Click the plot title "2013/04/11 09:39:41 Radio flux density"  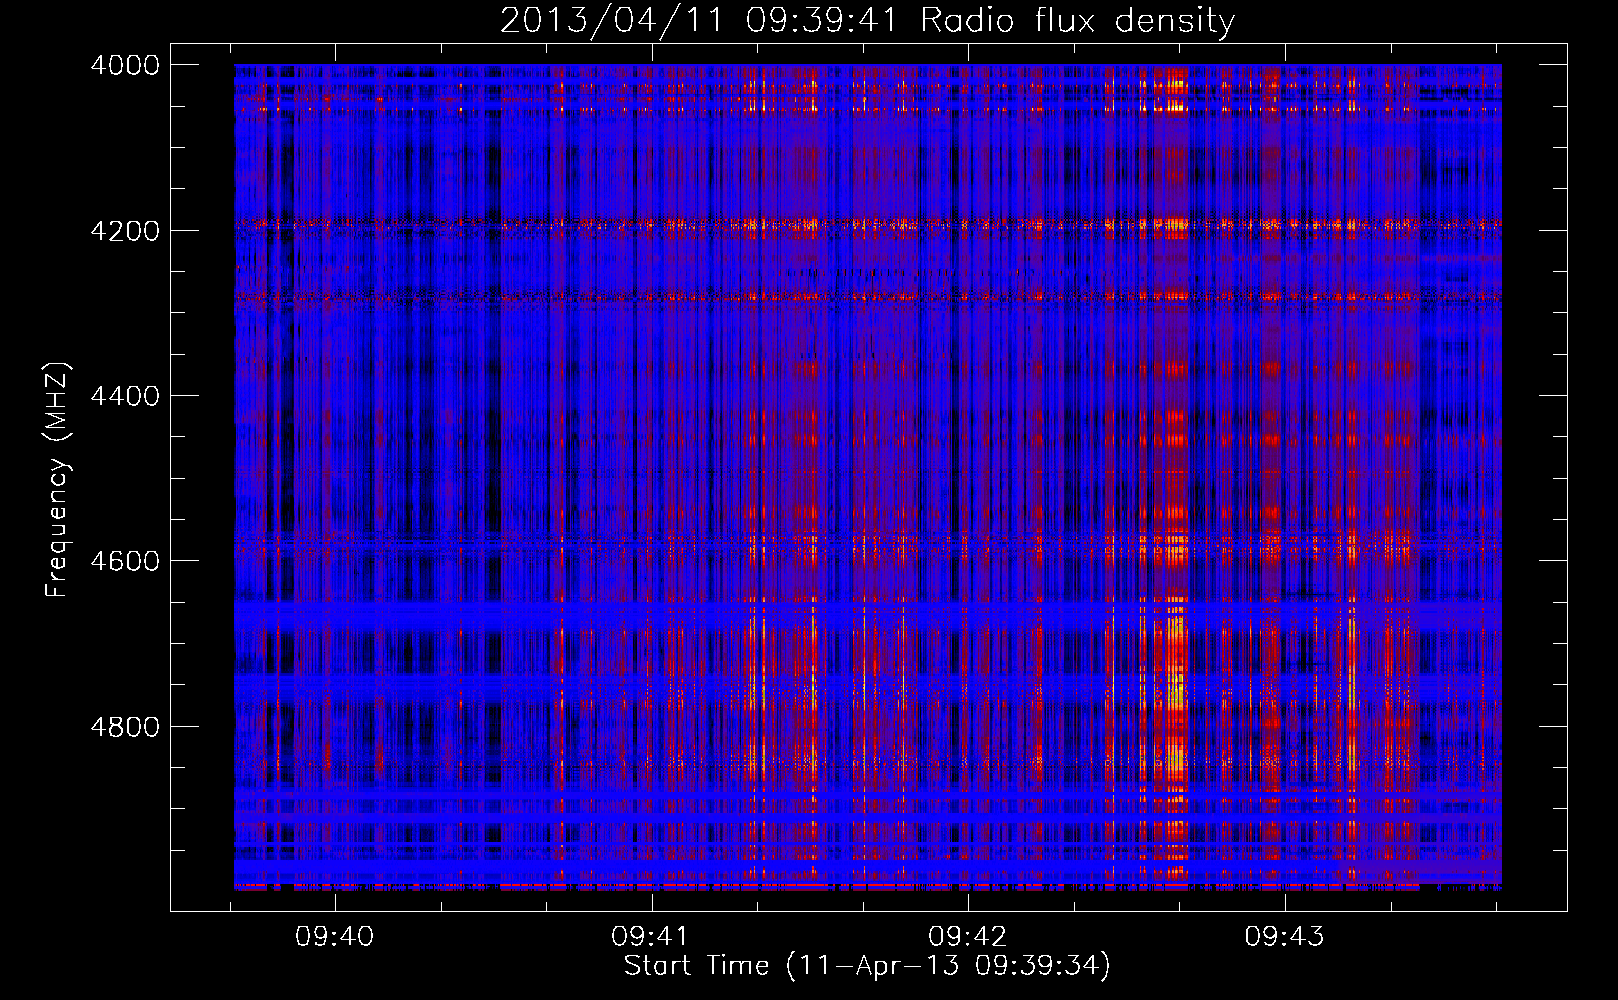click(867, 20)
